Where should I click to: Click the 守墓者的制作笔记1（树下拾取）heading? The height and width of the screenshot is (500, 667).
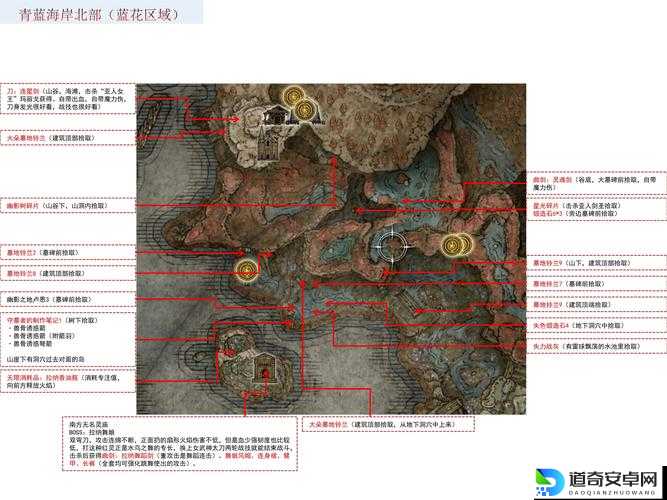tap(52, 320)
